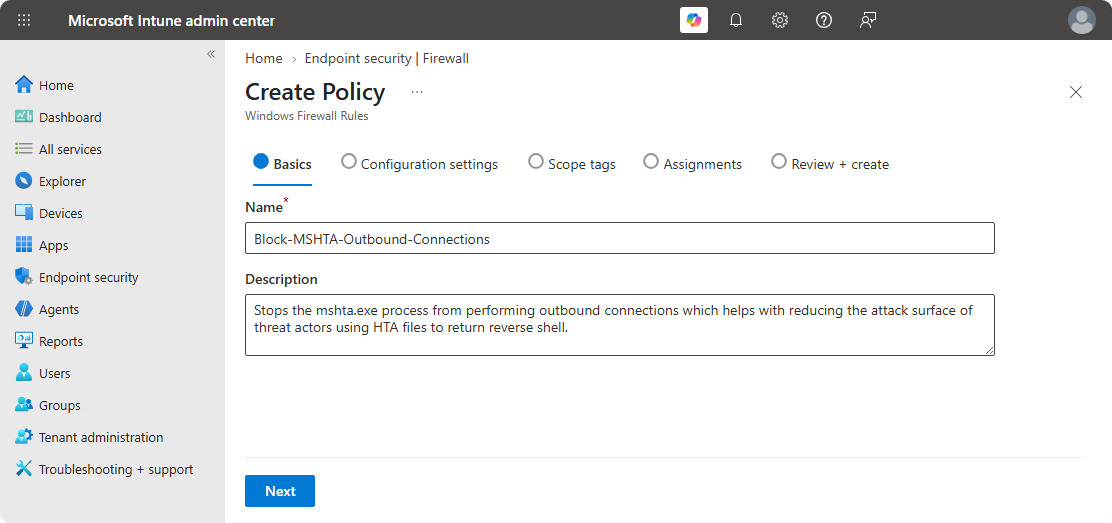This screenshot has height=523, width=1112.
Task: Switch to Assignments tab label
Action: click(x=703, y=164)
